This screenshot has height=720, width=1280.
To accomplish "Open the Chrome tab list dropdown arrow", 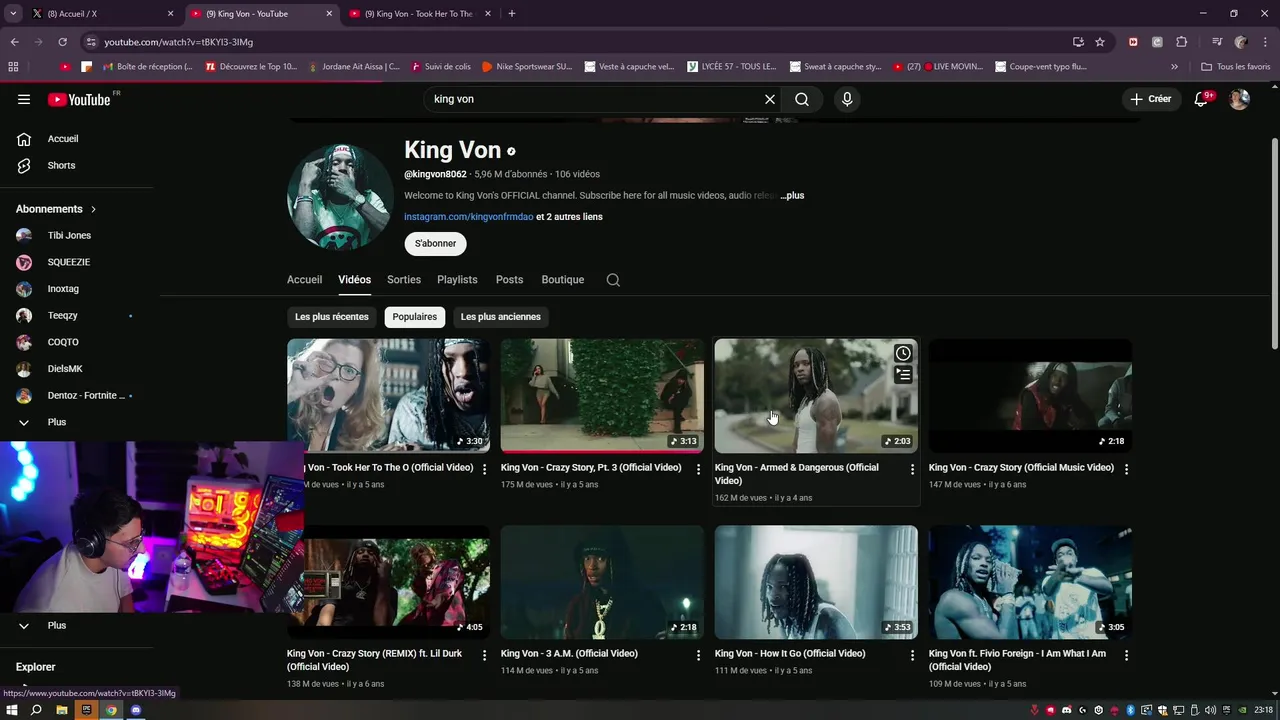I will tap(13, 14).
